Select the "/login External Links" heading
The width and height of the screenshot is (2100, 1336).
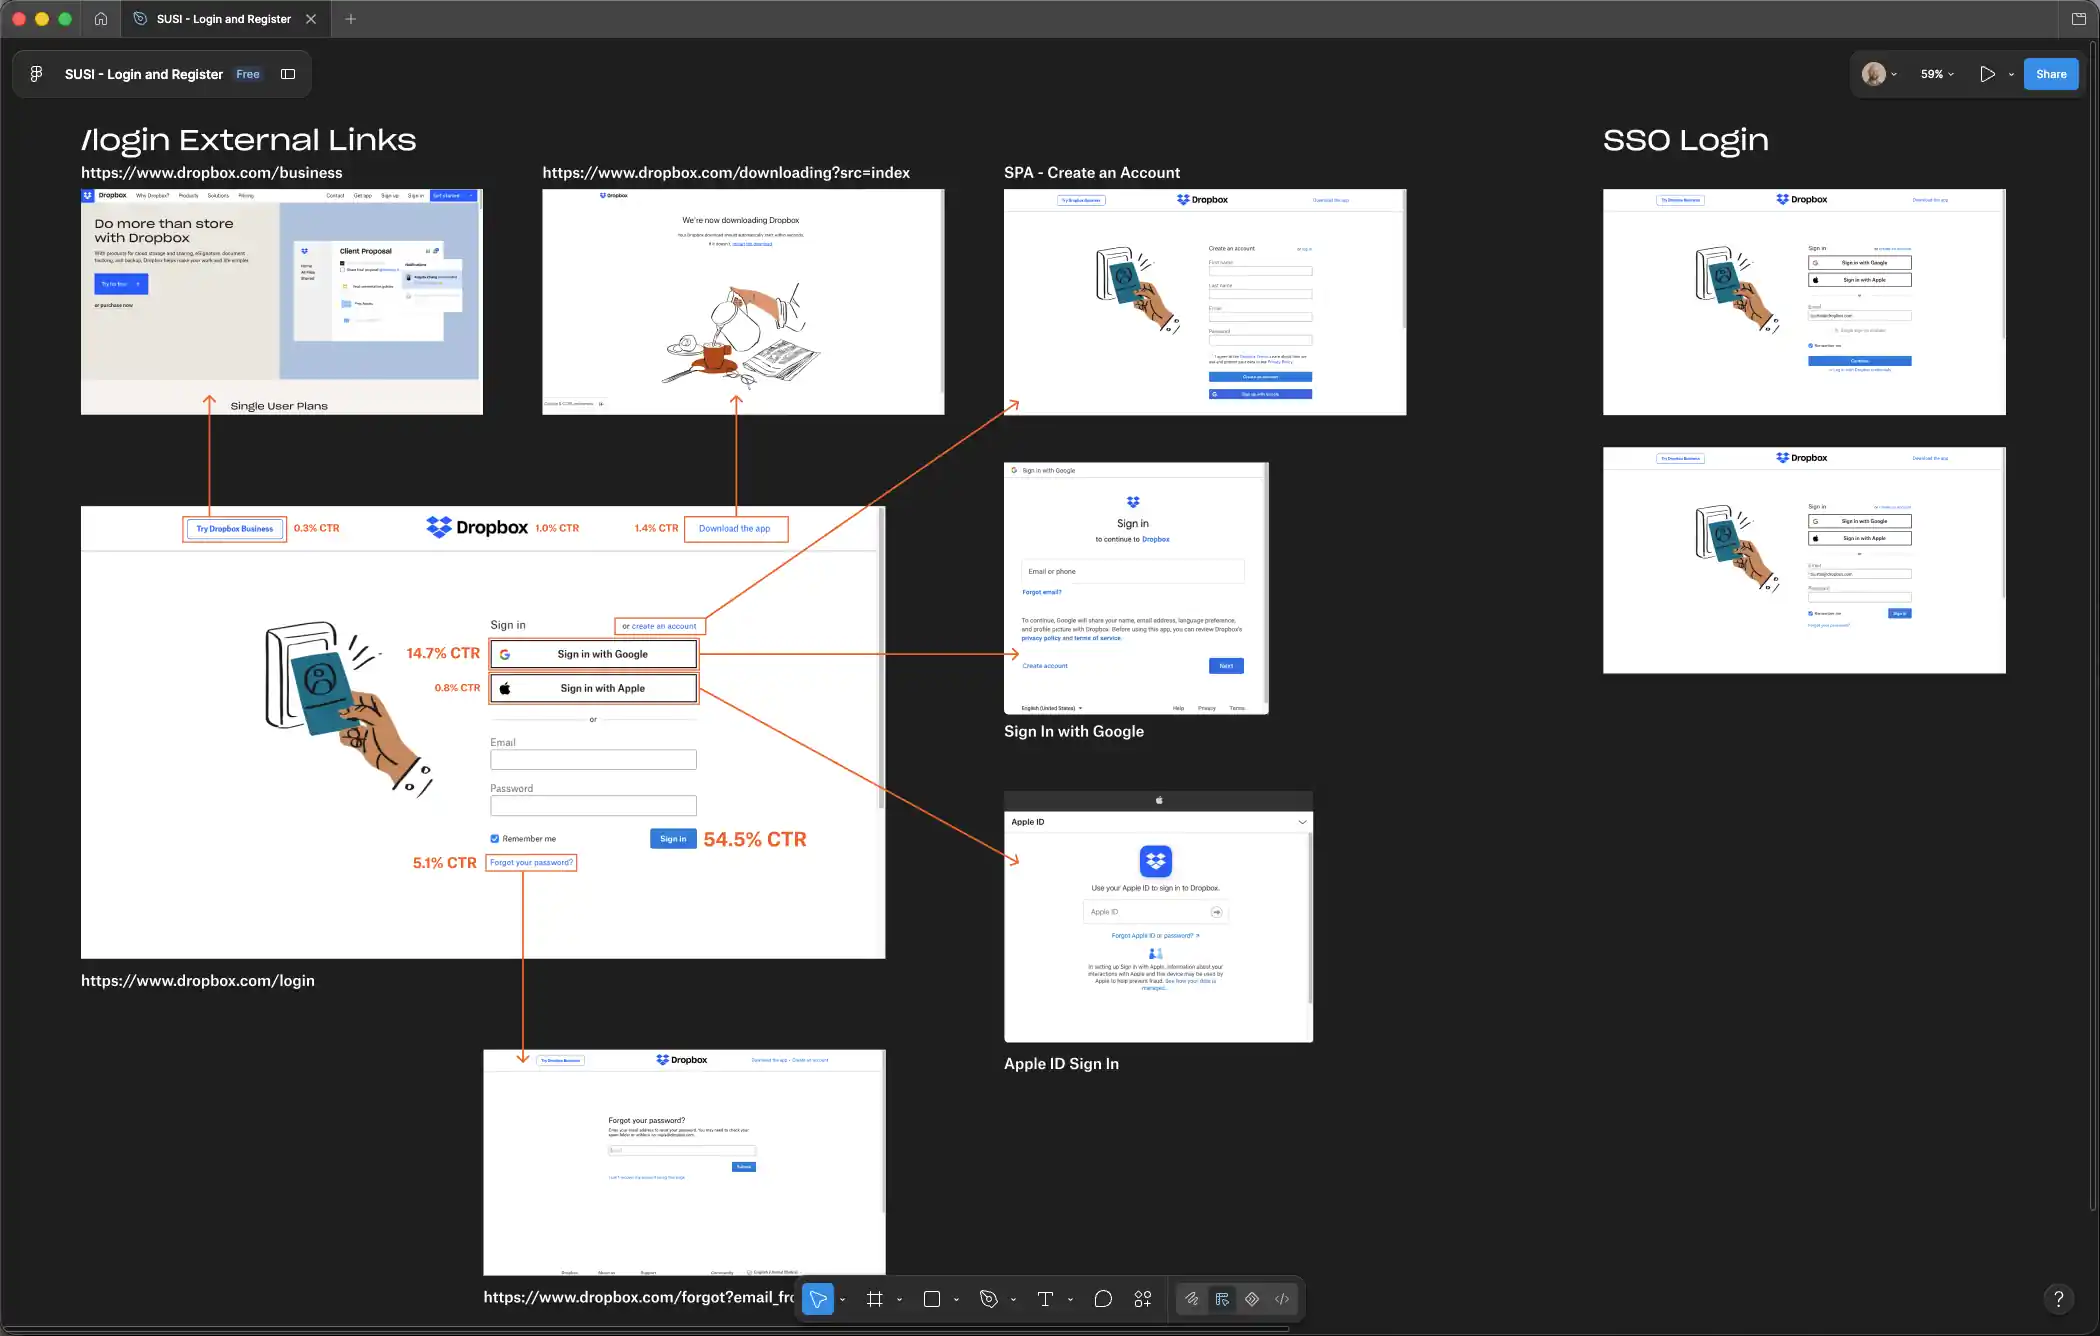point(249,140)
